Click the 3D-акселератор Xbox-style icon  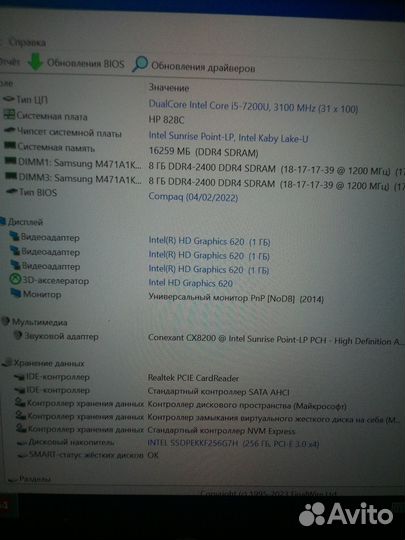point(15,279)
